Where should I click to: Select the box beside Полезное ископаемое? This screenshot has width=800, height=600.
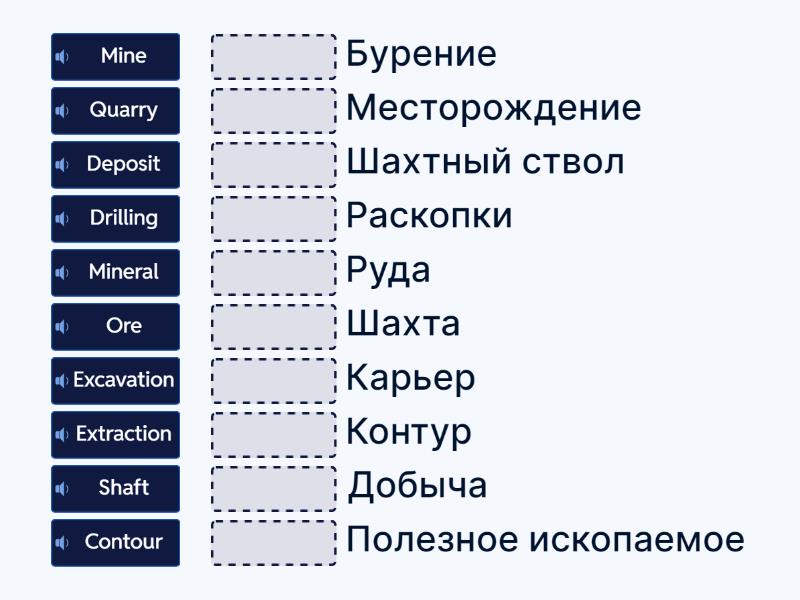pos(273,543)
